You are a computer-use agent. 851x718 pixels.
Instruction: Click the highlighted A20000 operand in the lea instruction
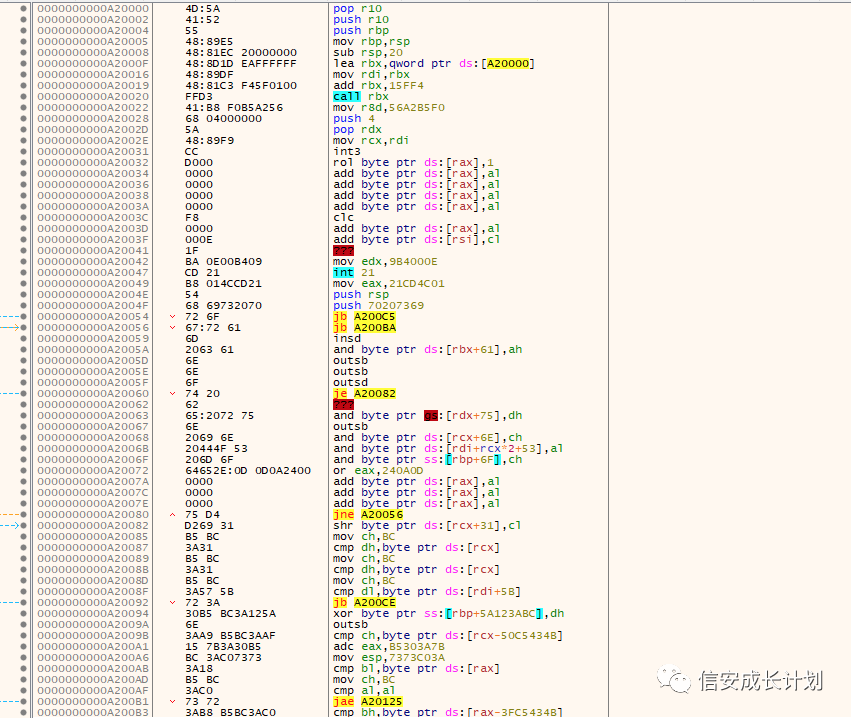[x=508, y=63]
